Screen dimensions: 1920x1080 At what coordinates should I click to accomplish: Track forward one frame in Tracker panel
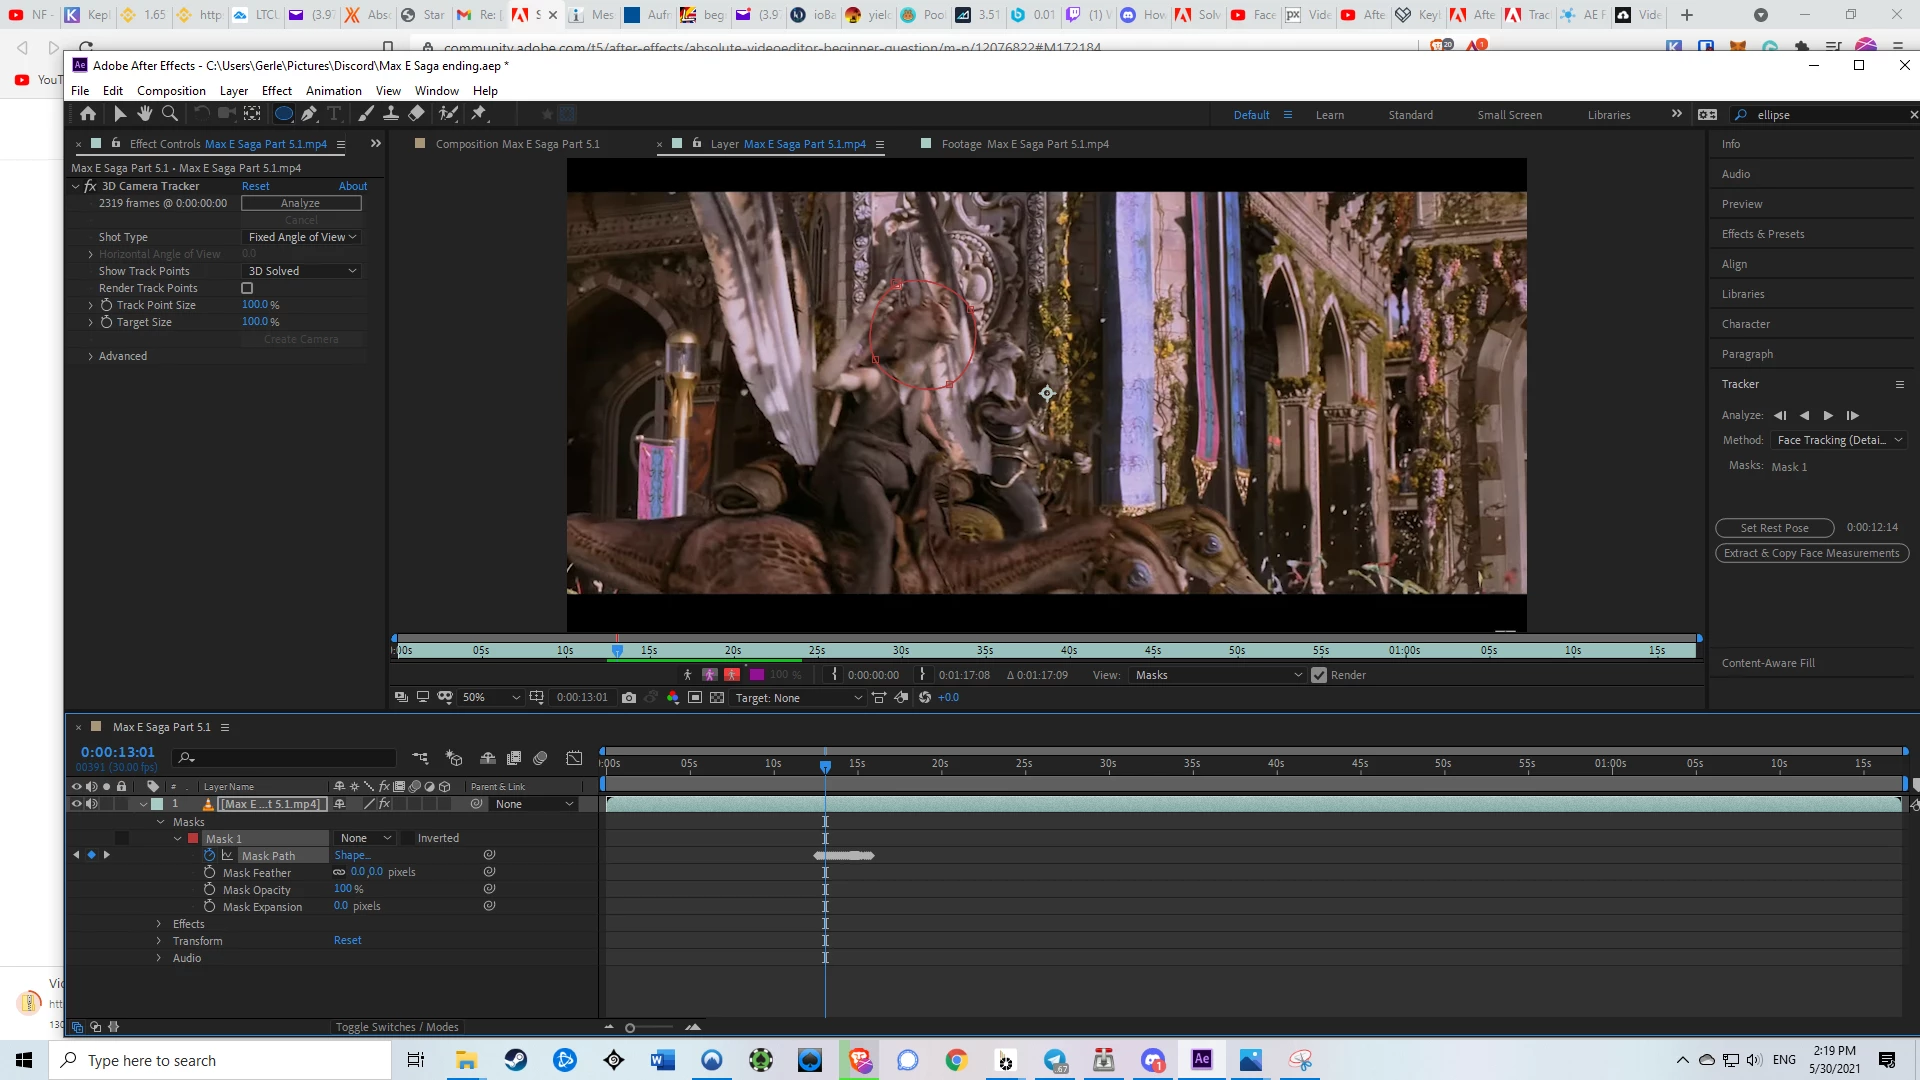(1852, 415)
